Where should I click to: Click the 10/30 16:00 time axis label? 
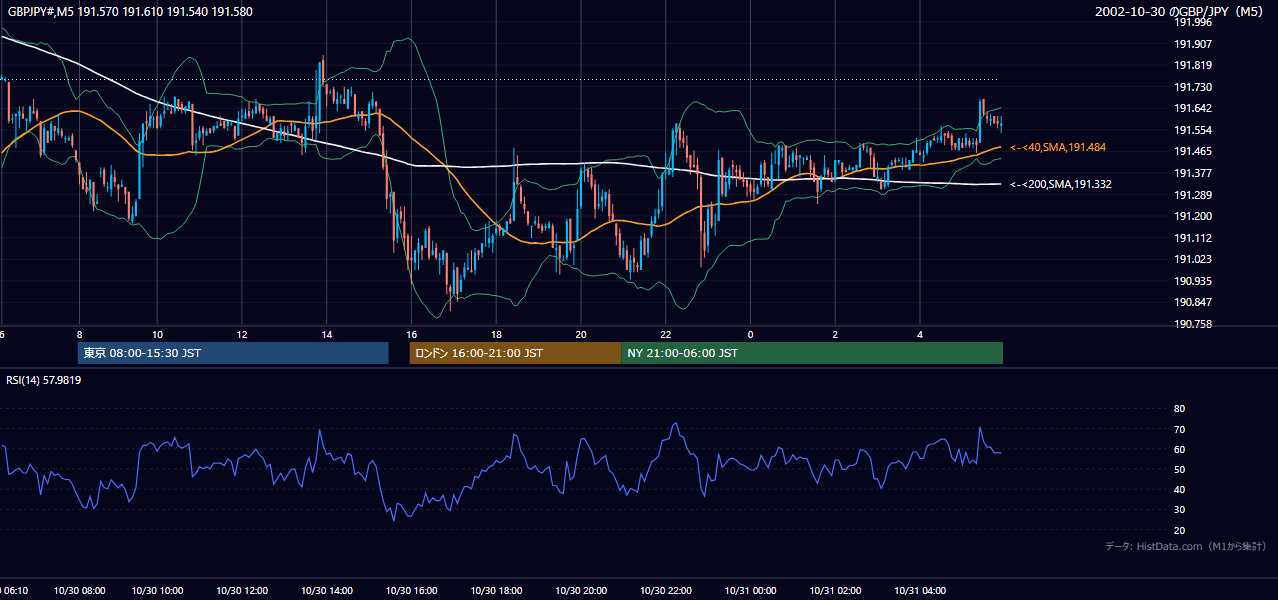point(411,591)
